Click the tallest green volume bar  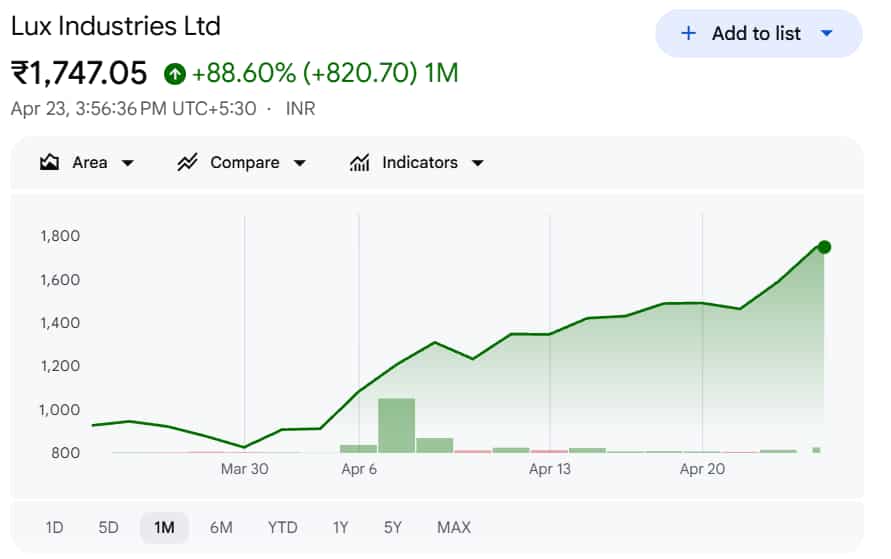tap(397, 425)
